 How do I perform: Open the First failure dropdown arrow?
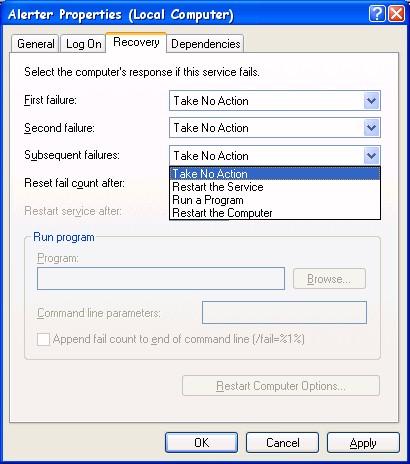tap(371, 101)
